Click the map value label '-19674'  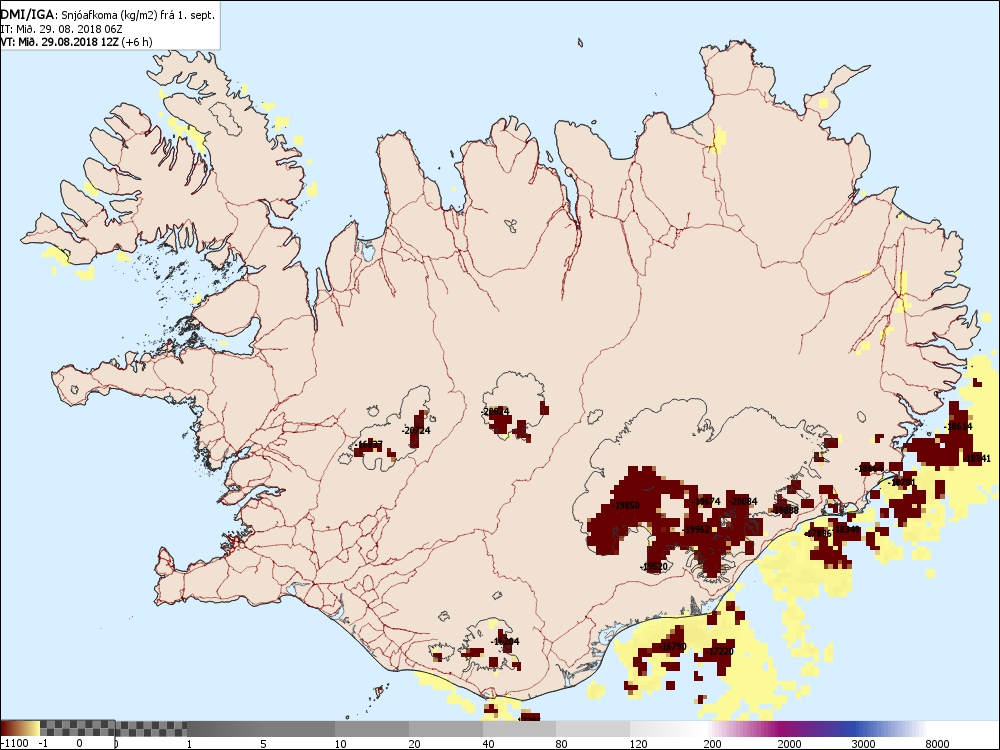[706, 502]
